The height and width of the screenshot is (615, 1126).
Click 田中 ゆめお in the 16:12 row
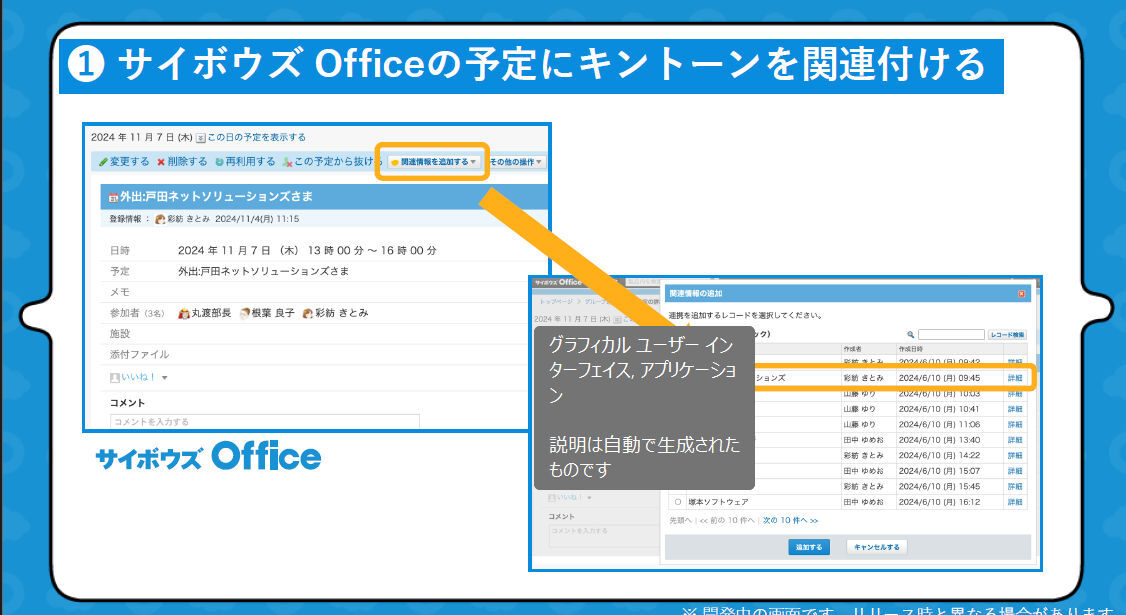[864, 502]
